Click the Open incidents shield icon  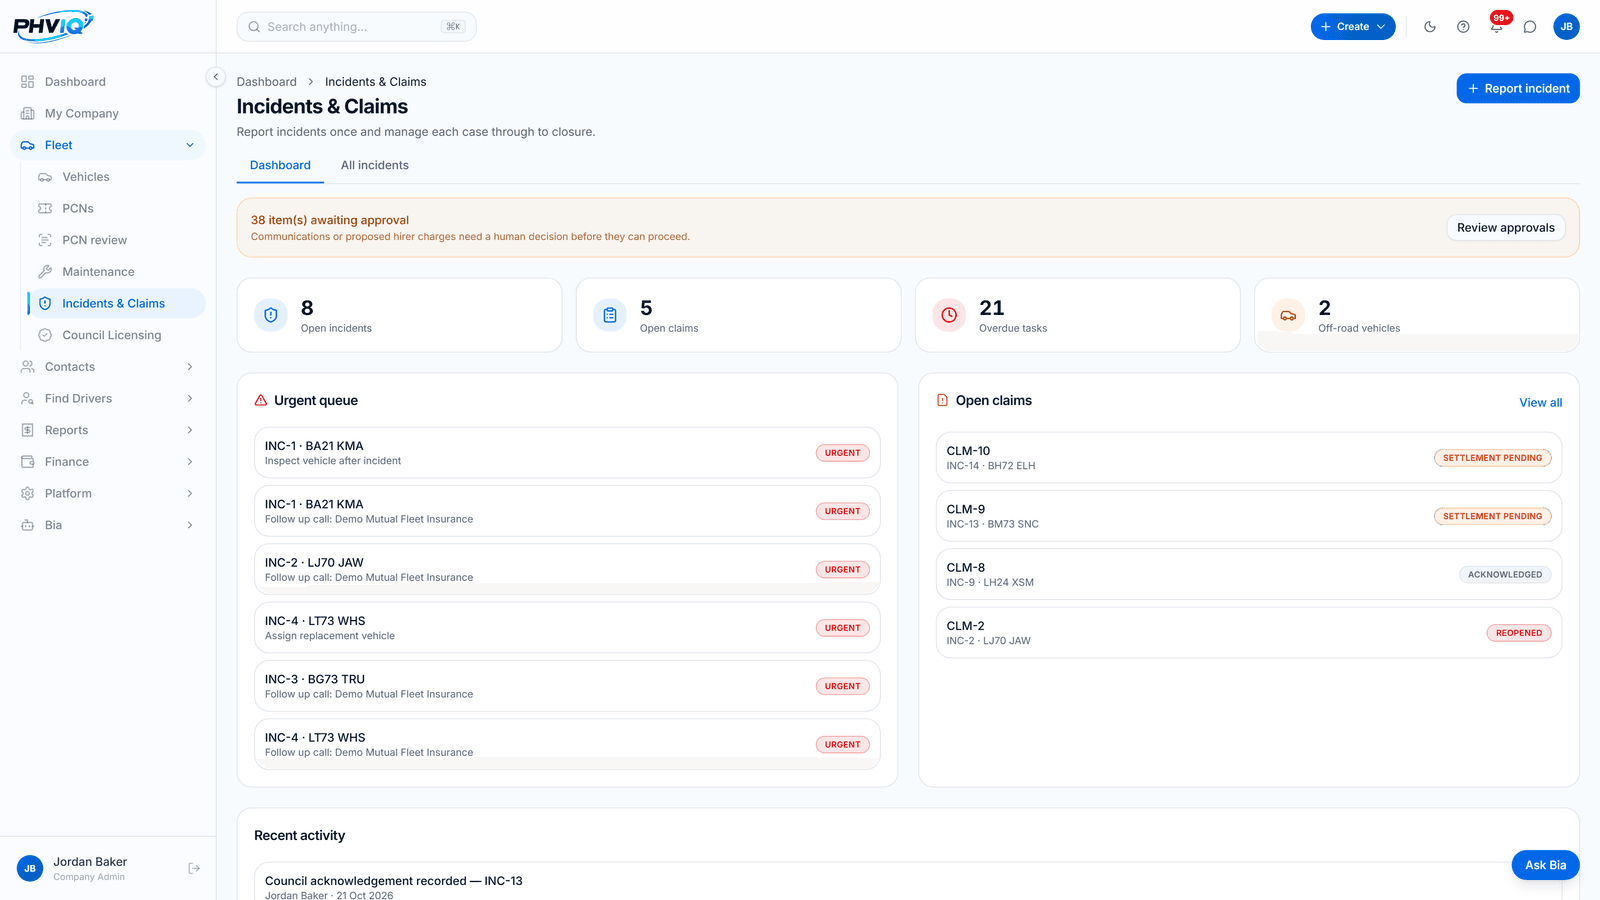click(x=271, y=315)
